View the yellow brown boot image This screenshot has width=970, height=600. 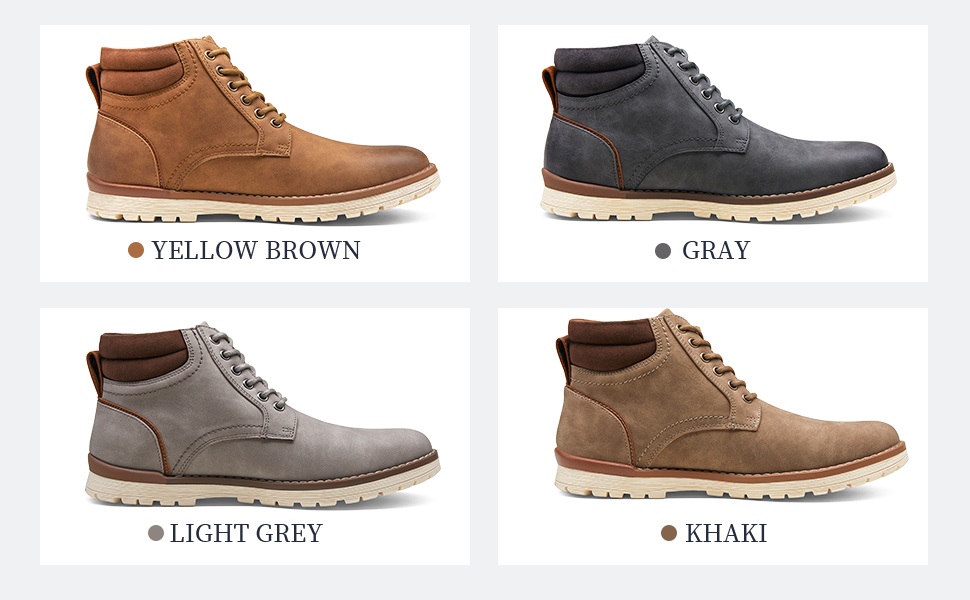point(262,128)
